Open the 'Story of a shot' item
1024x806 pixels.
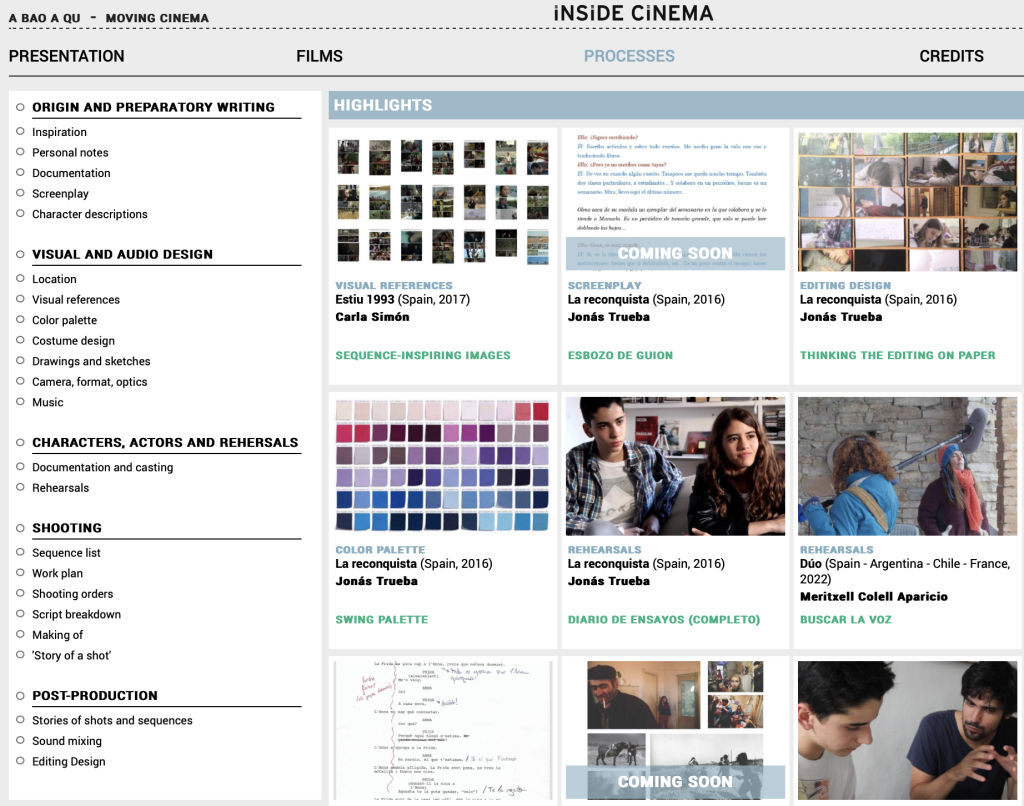coord(71,655)
